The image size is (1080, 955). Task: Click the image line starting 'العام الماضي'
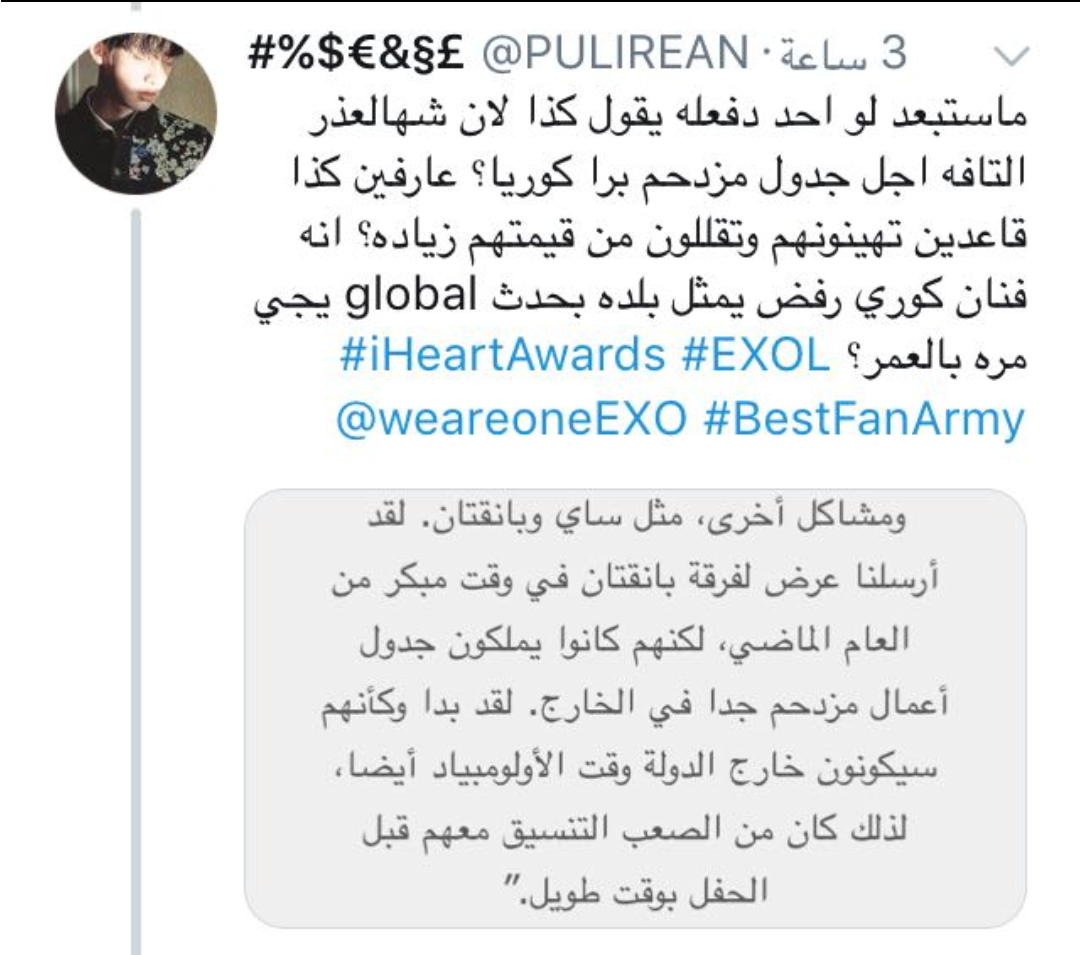coord(634,642)
